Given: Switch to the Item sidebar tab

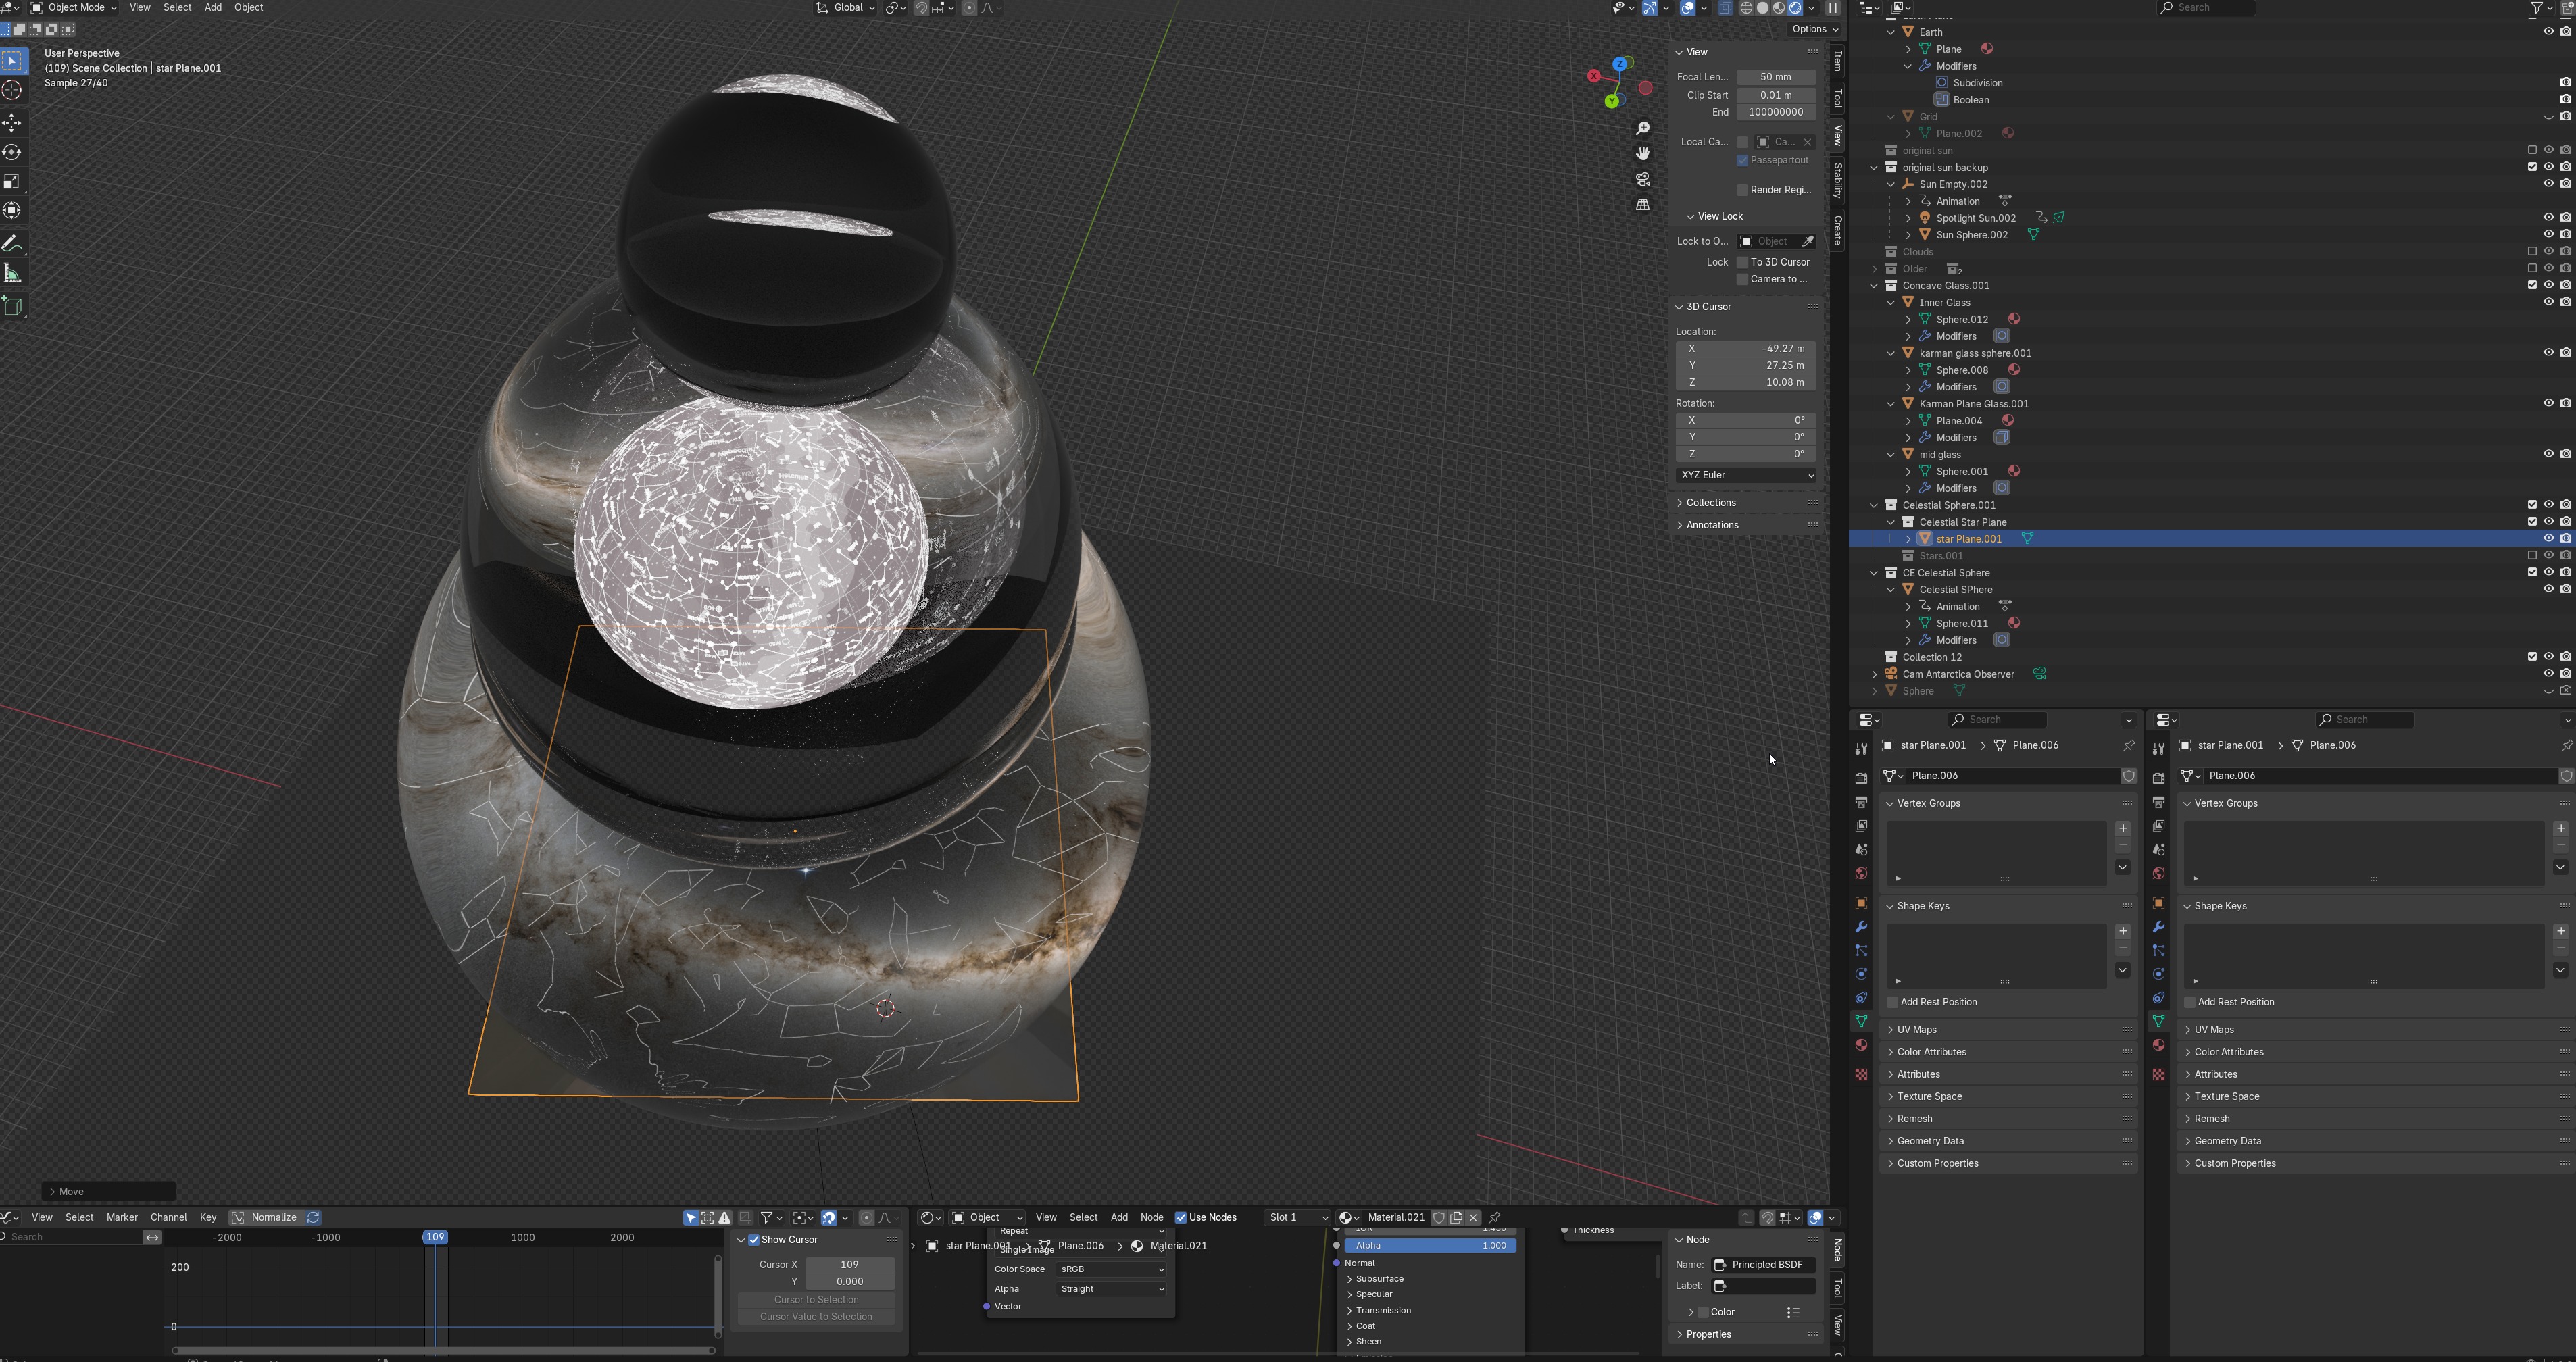Looking at the screenshot, I should 1837,62.
